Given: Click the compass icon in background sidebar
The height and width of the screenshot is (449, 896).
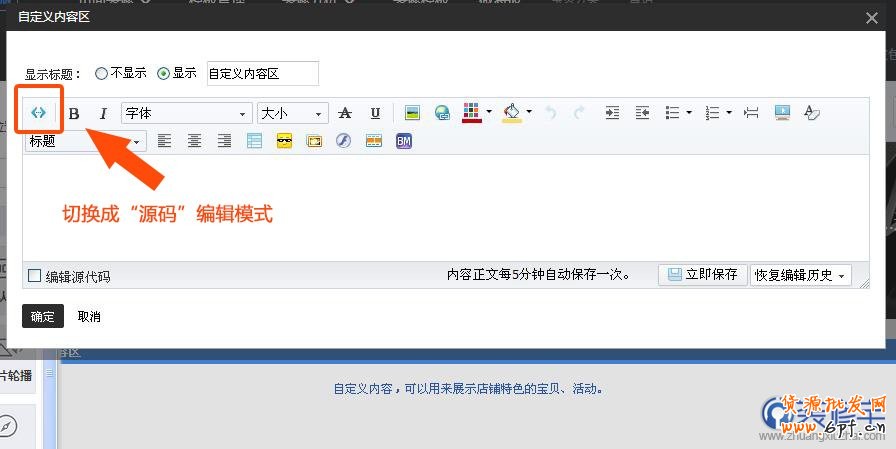Looking at the screenshot, I should [x=7, y=426].
